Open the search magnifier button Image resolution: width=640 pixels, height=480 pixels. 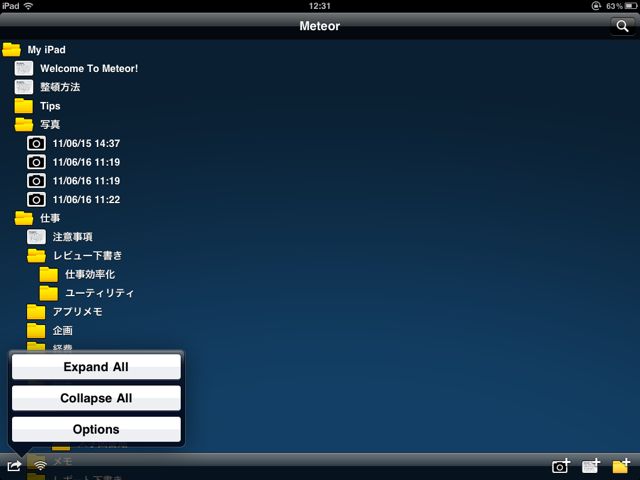click(x=622, y=26)
